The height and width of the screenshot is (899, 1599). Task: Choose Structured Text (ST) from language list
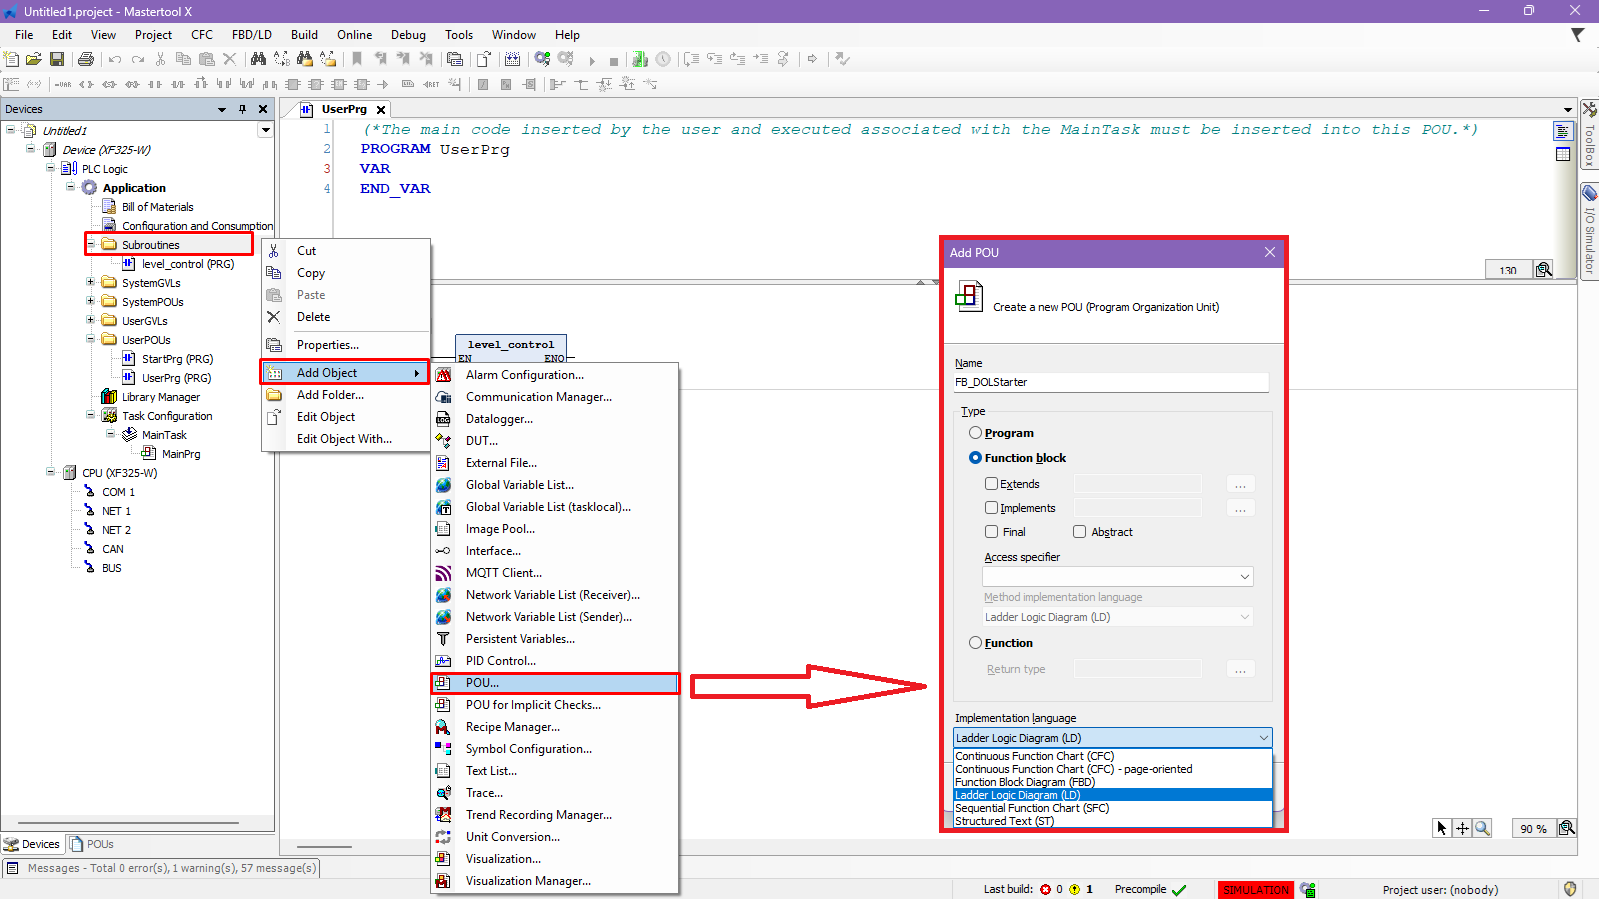pyautogui.click(x=1005, y=821)
